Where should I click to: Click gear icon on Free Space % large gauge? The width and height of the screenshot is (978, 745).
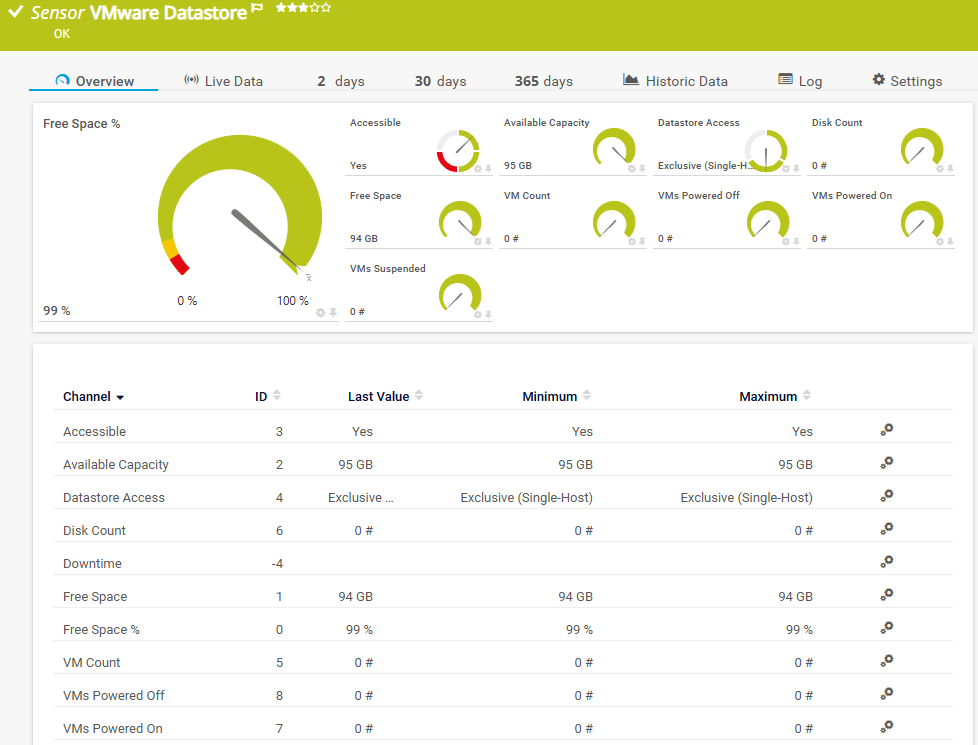[x=321, y=313]
